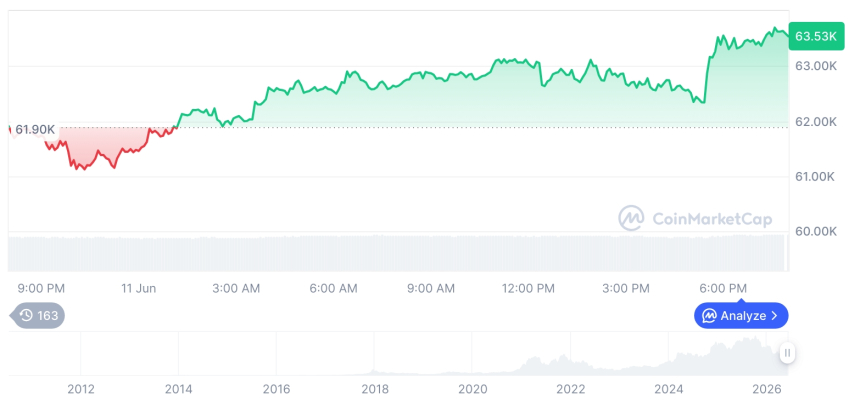860x401 pixels.
Task: Click the Analyze button
Action: [x=741, y=315]
